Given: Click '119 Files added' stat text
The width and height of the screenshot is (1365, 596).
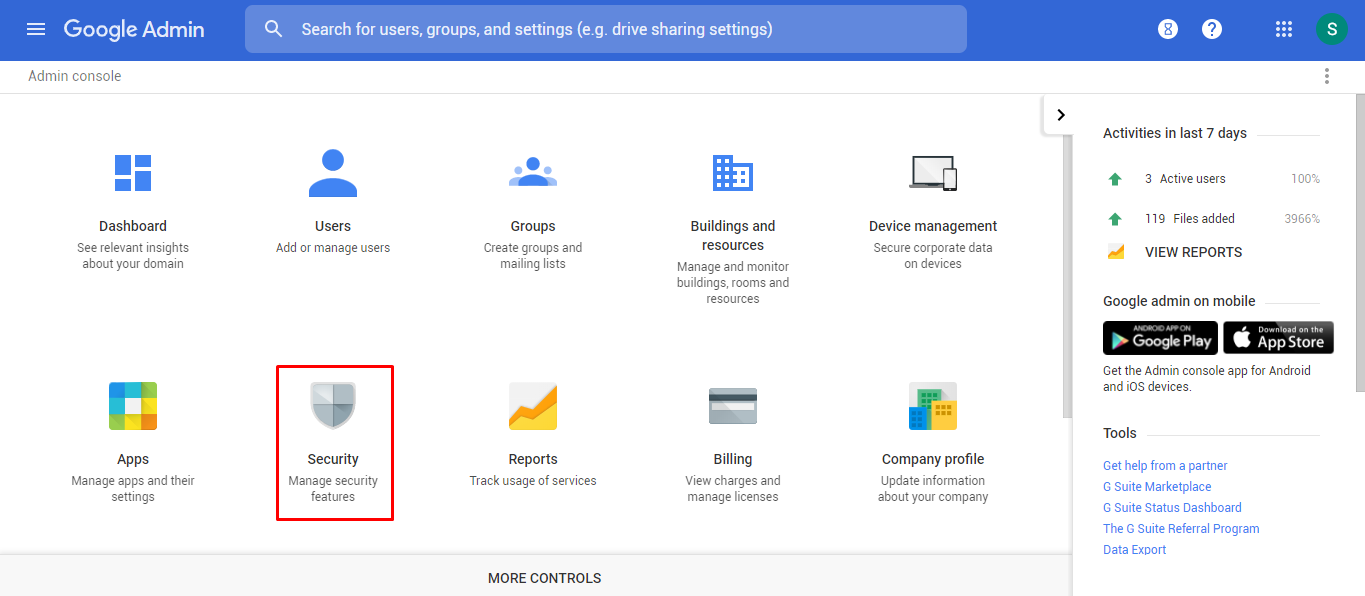Looking at the screenshot, I should (1190, 219).
